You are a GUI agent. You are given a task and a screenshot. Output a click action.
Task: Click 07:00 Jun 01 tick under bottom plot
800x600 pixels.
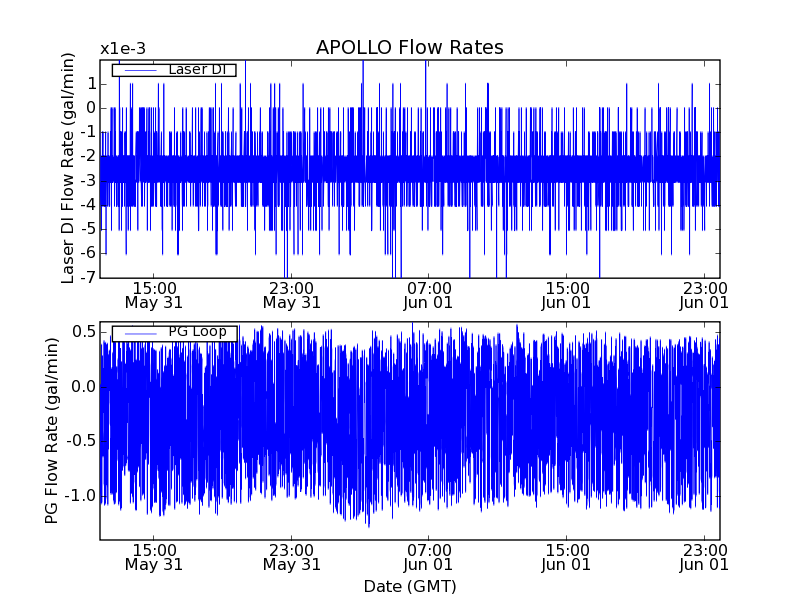(429, 557)
